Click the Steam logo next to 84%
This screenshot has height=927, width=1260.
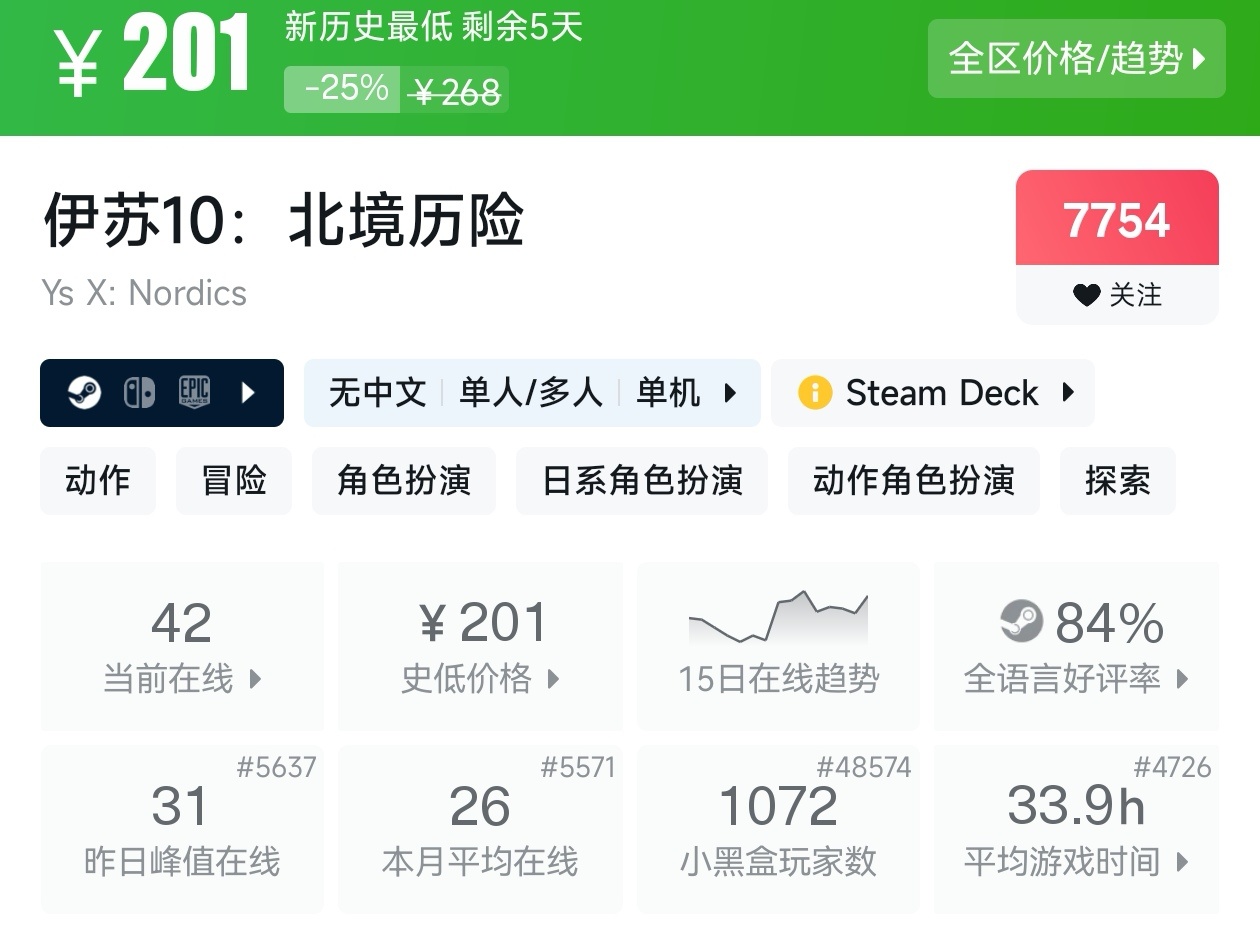[1021, 622]
